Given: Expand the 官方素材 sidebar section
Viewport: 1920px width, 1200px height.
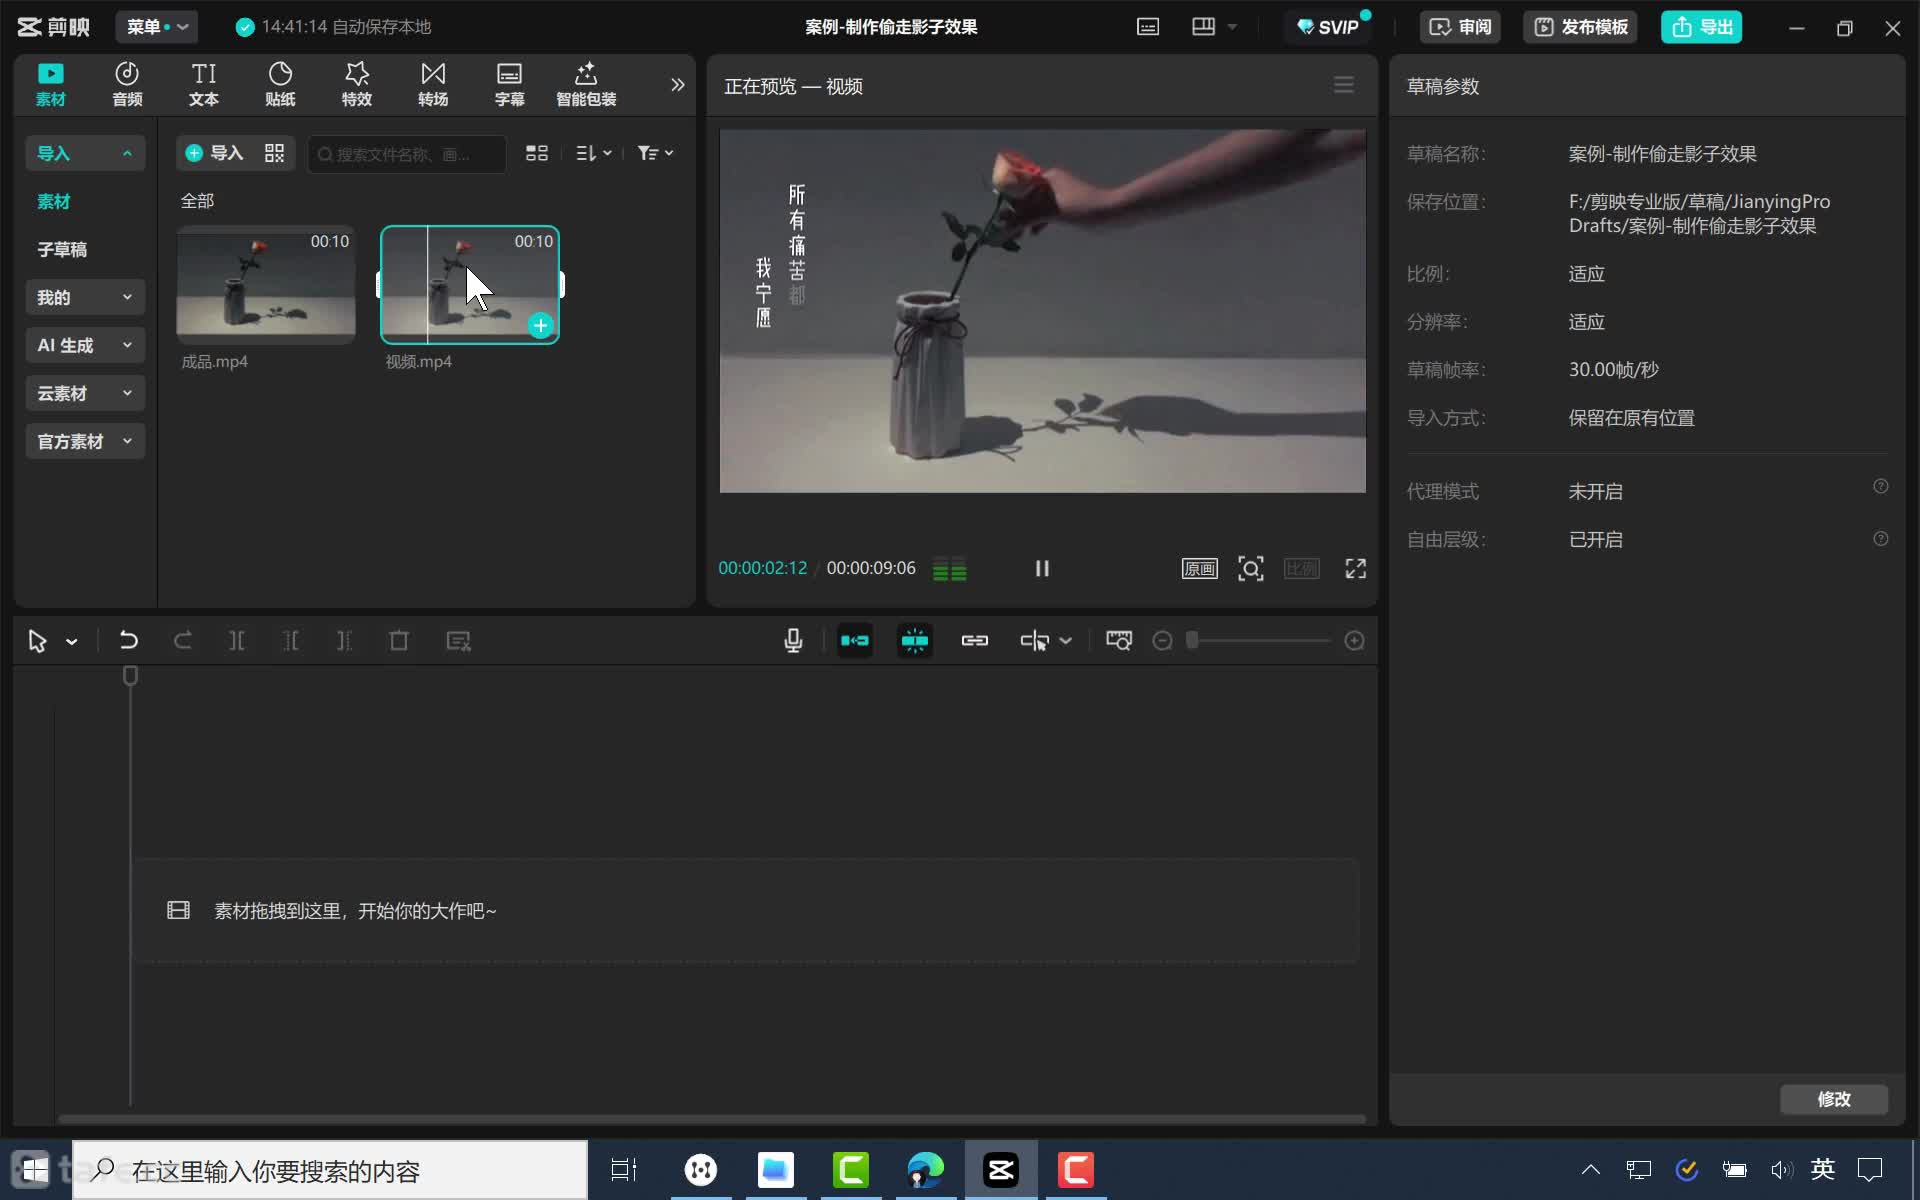Looking at the screenshot, I should click(x=85, y=441).
